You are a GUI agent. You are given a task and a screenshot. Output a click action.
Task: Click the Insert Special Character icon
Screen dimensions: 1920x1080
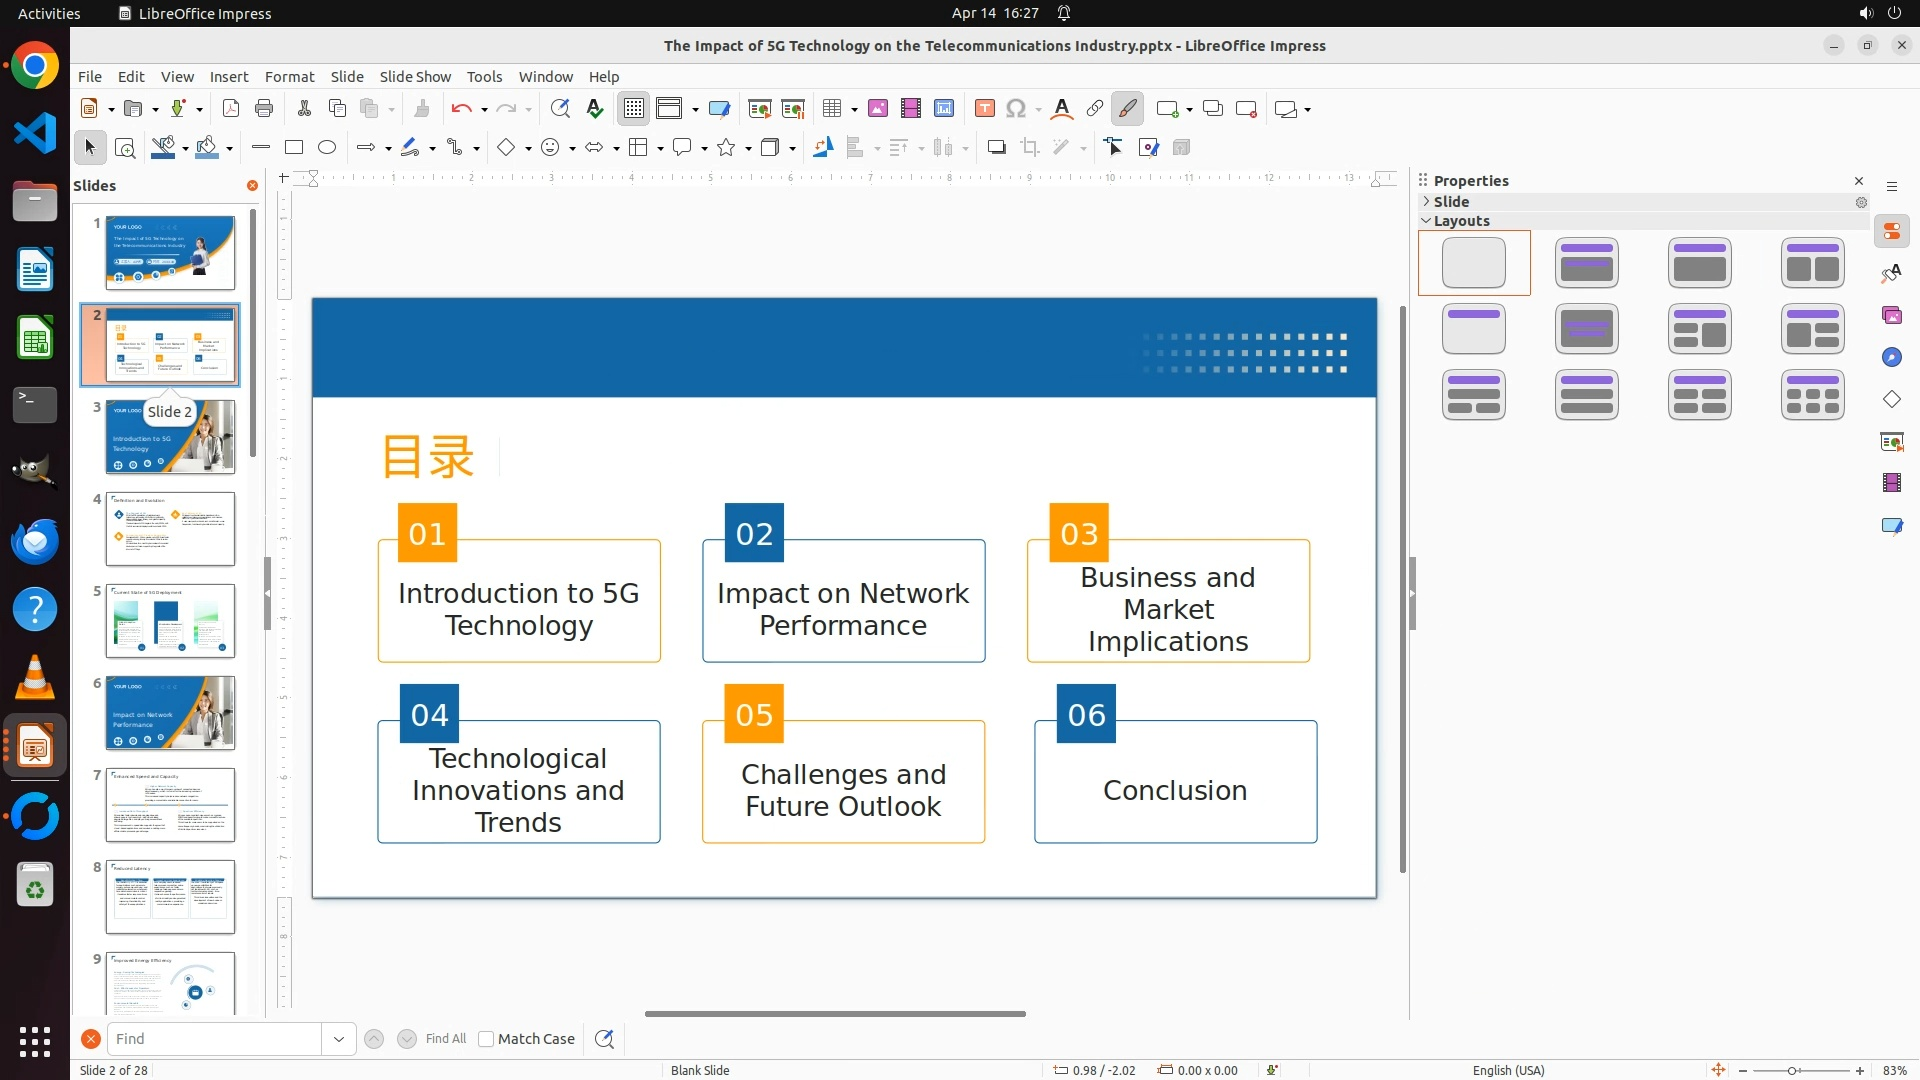1016,109
